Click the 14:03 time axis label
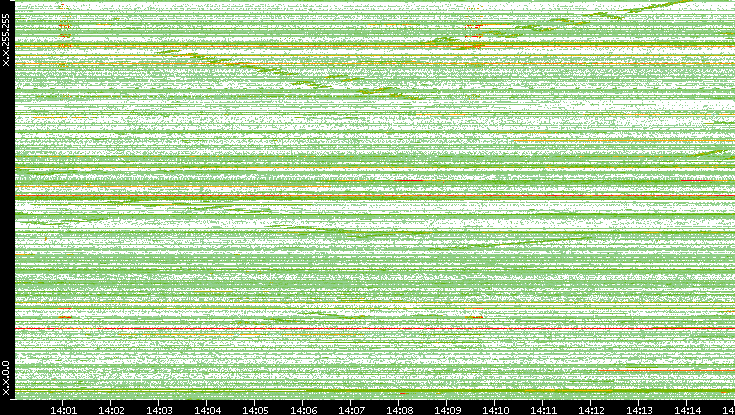Image resolution: width=735 pixels, height=415 pixels. pos(159,410)
